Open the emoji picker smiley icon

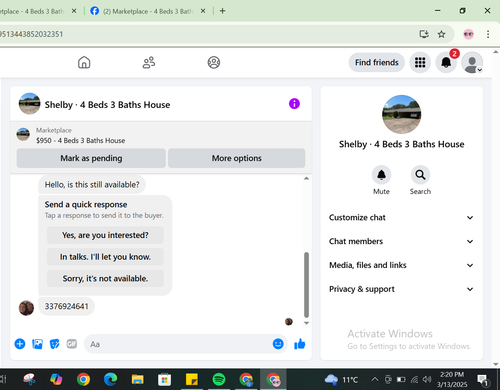[x=278, y=344]
